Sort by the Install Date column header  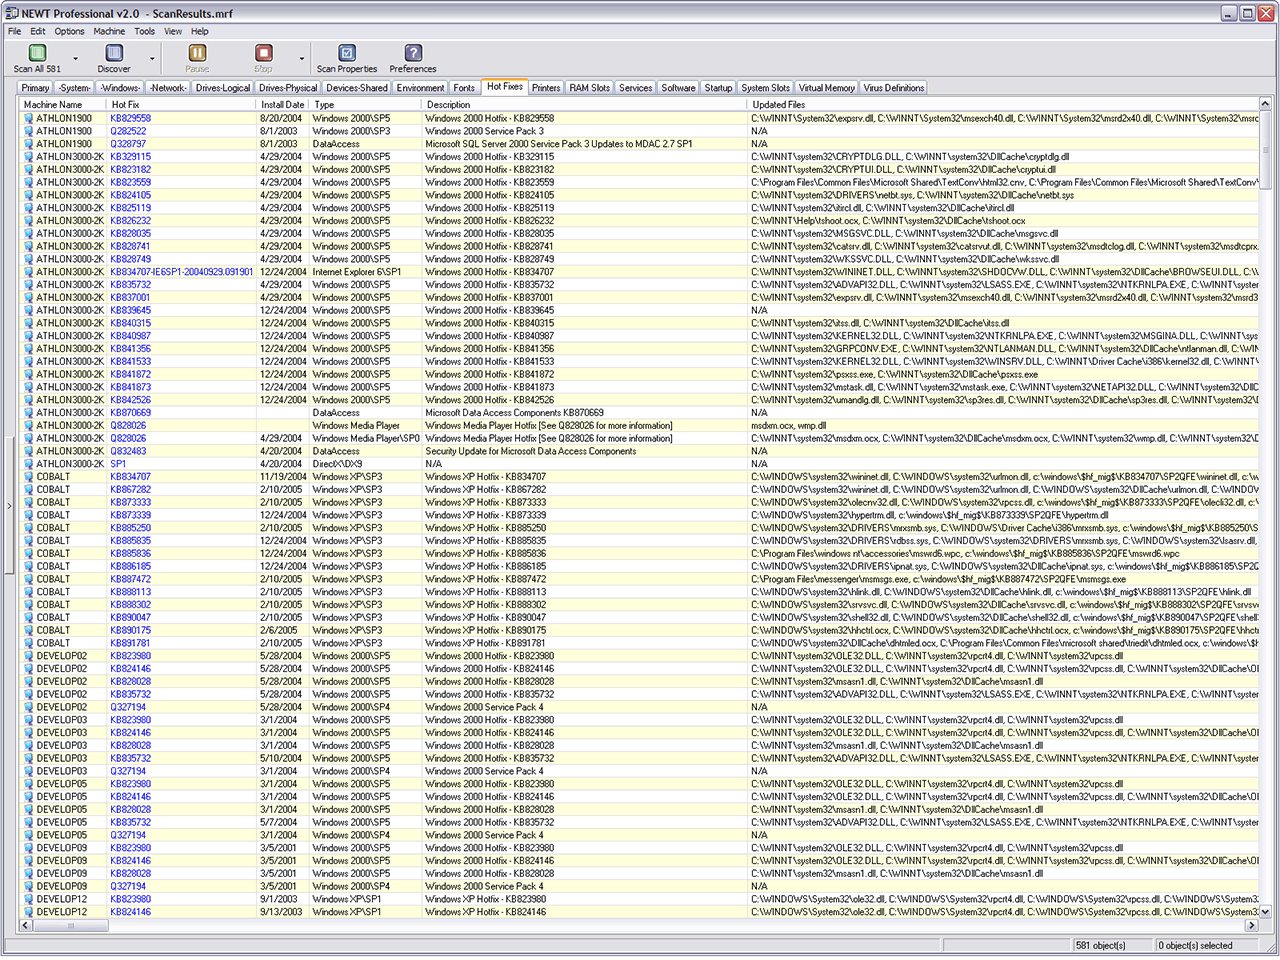click(282, 104)
